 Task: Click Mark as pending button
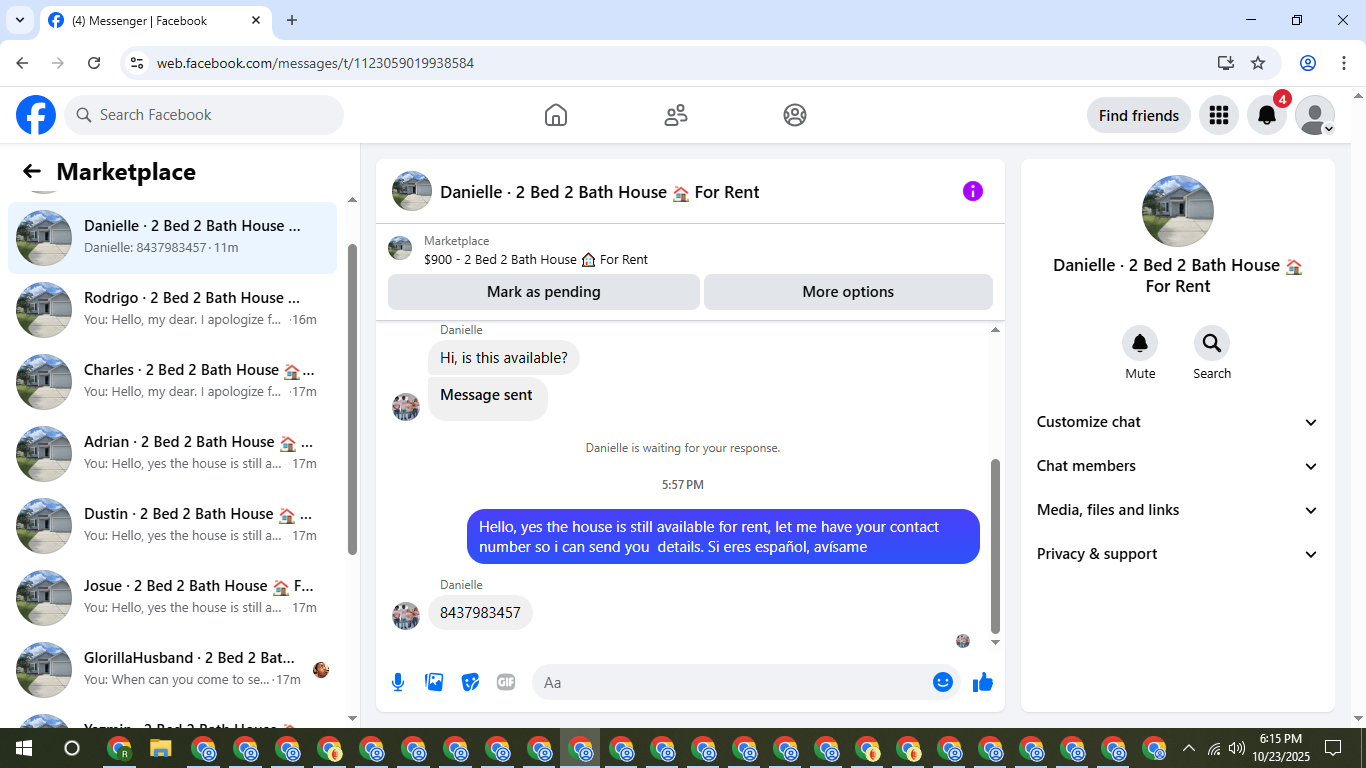coord(544,292)
